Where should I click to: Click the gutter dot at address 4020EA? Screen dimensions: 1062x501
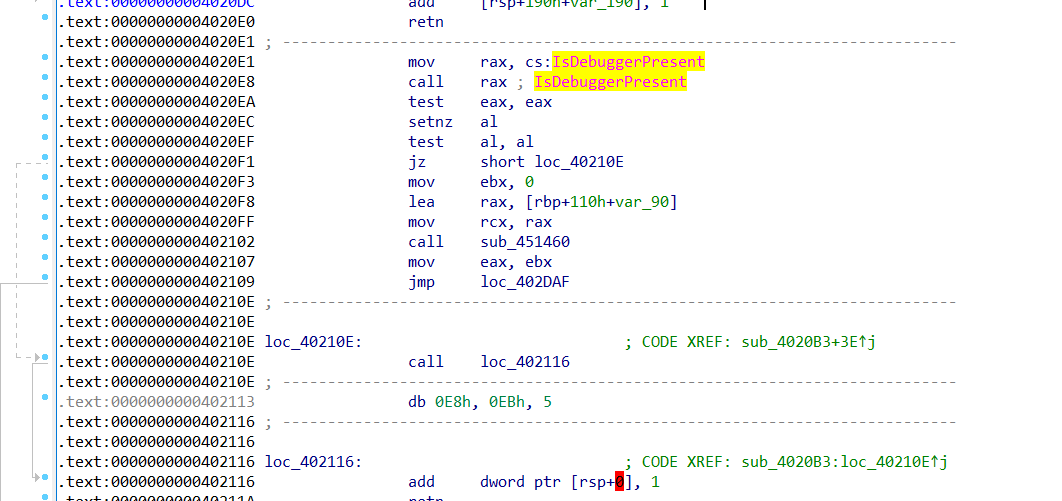pos(45,101)
